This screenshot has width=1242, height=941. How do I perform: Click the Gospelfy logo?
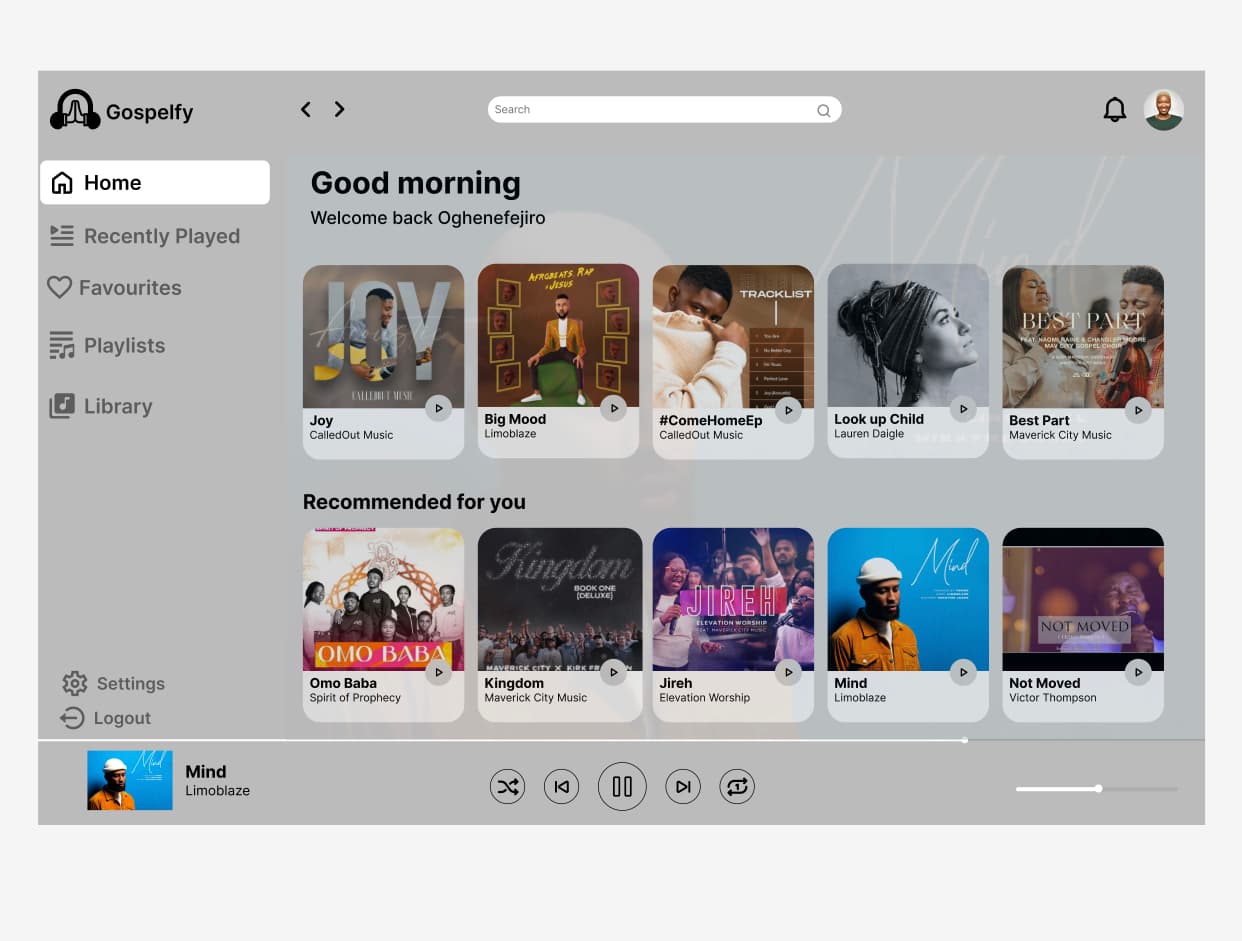[122, 111]
